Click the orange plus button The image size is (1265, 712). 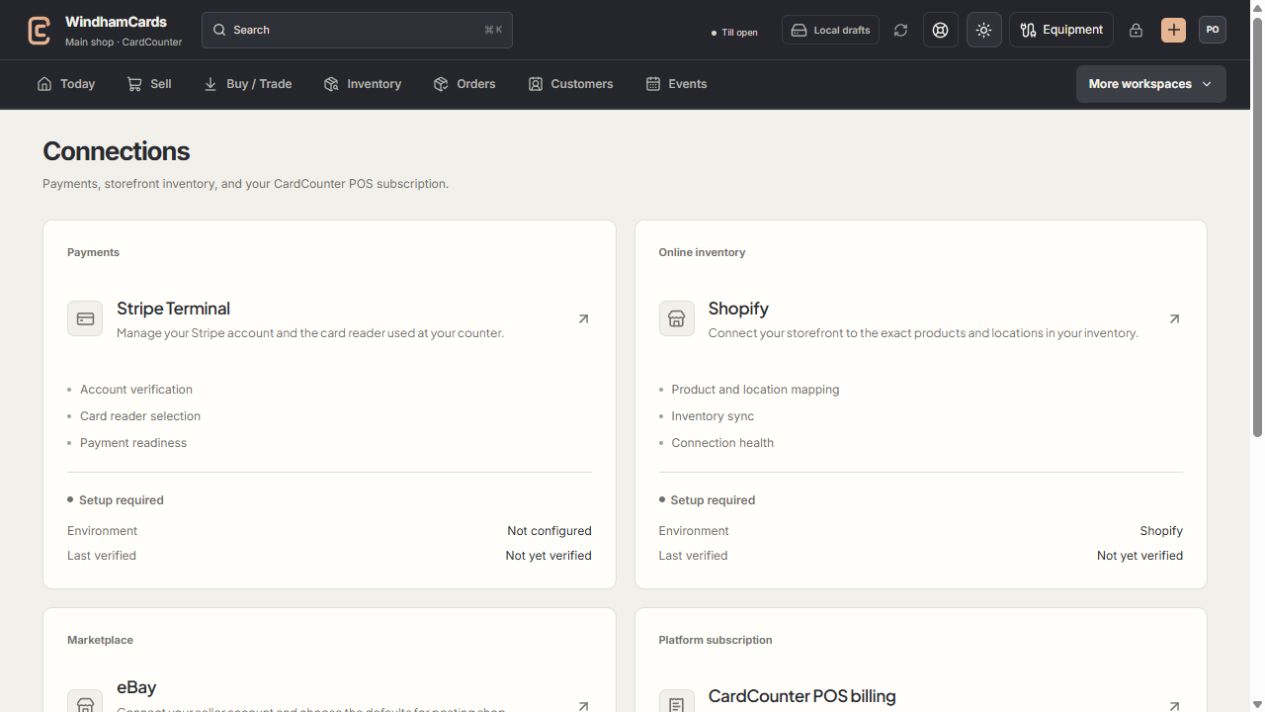coord(1173,30)
